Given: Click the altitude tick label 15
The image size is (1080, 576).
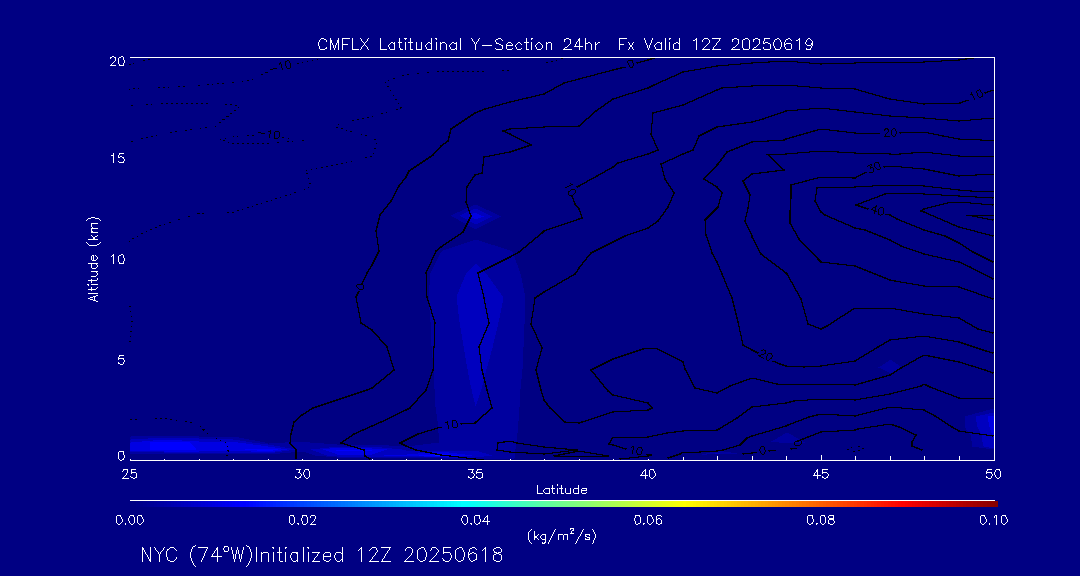Looking at the screenshot, I should tap(117, 158).
